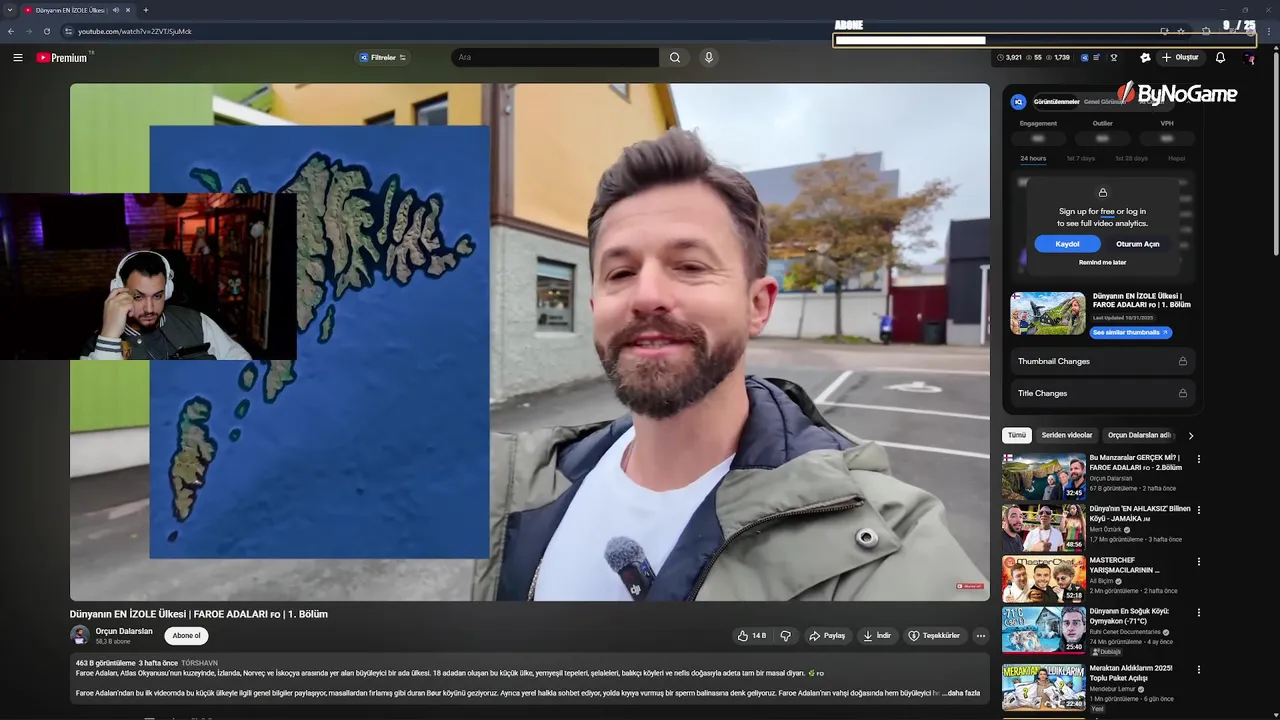Open options for FAROE ADALARI 2.Bölüm video
The image size is (1280, 720).
tap(1198, 459)
